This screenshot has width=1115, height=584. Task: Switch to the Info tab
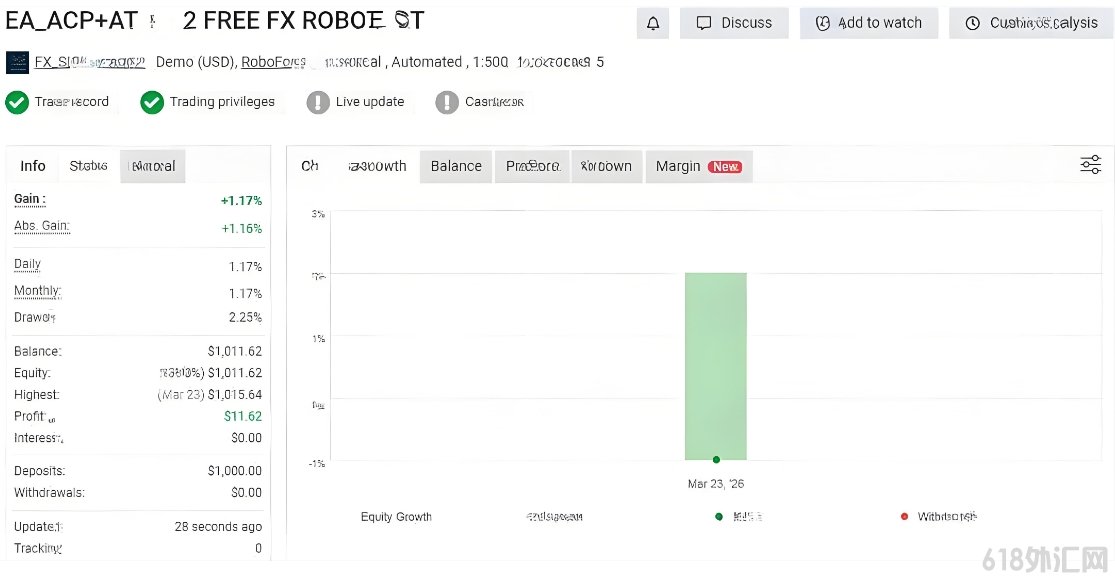pos(33,166)
